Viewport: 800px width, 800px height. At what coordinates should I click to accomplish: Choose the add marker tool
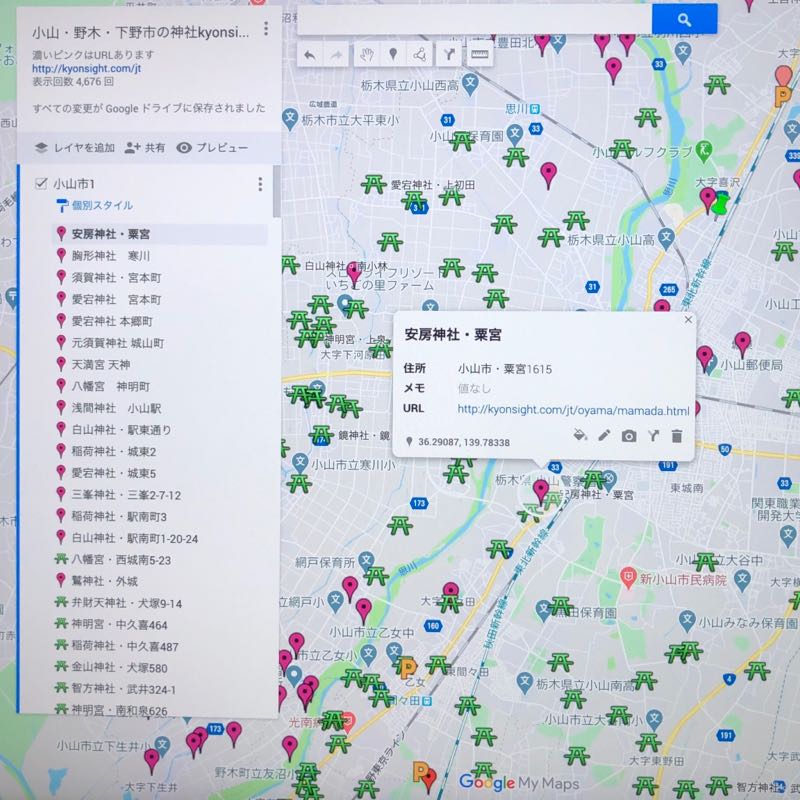pos(393,55)
